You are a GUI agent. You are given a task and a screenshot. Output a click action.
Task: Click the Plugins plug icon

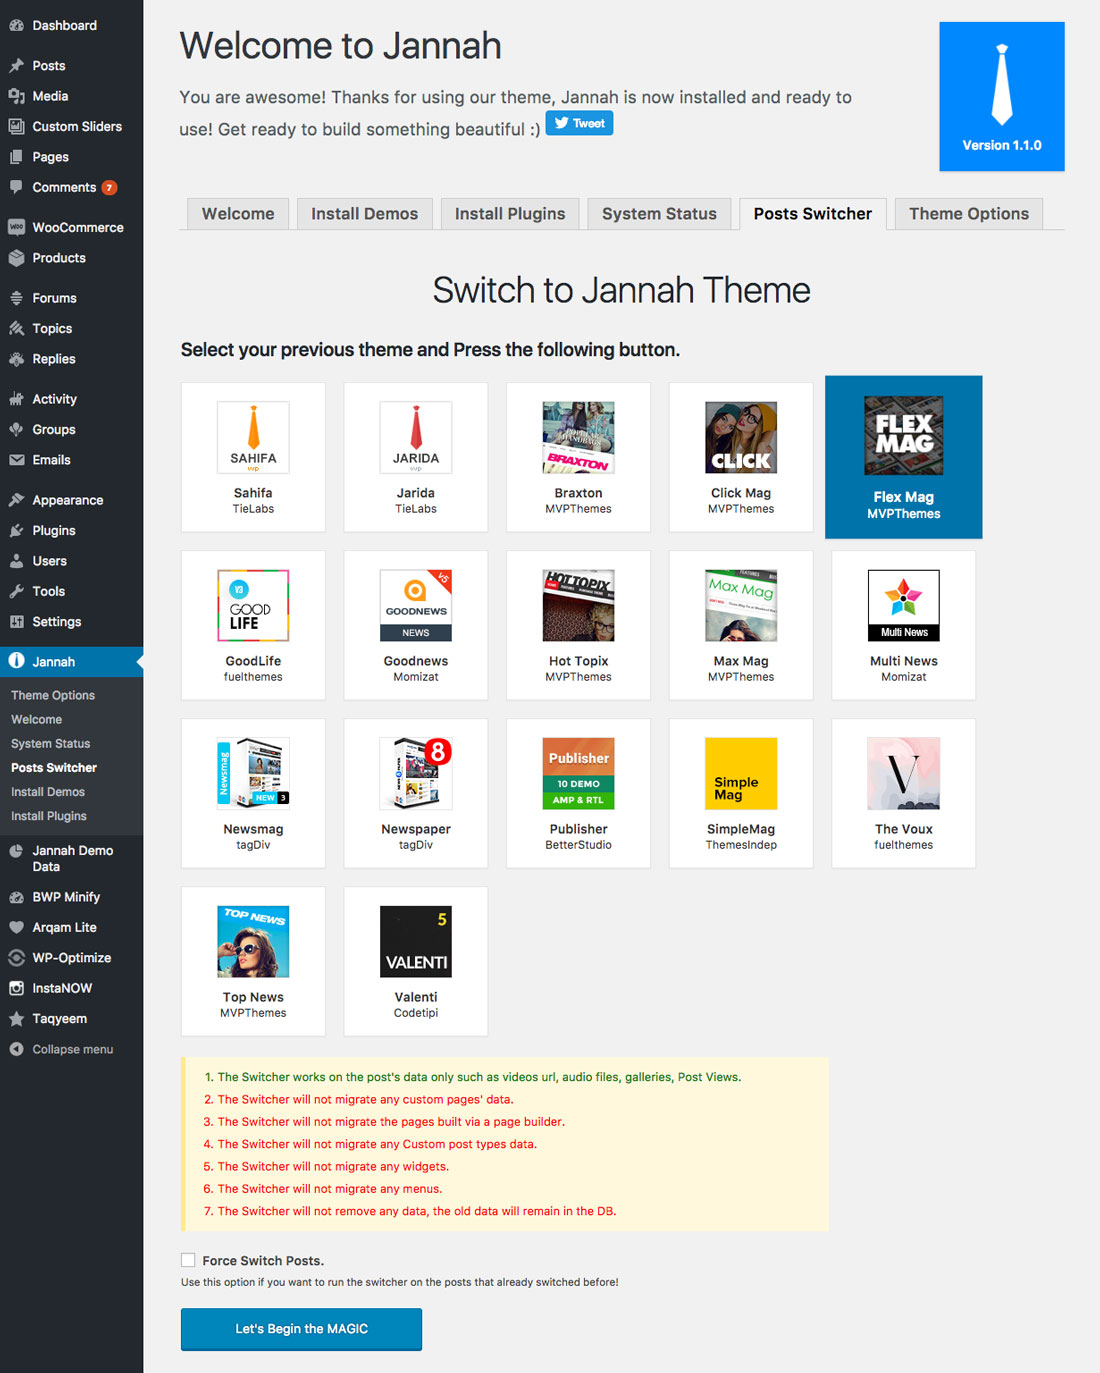click(x=16, y=531)
